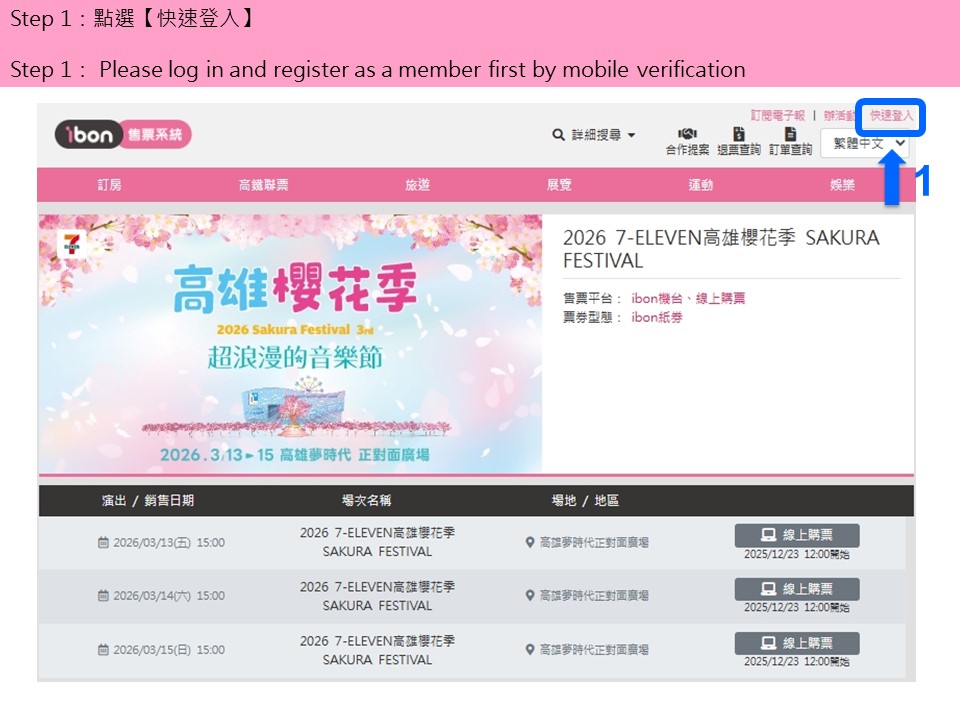Click the 訂單查詢 order document icon

click(790, 134)
